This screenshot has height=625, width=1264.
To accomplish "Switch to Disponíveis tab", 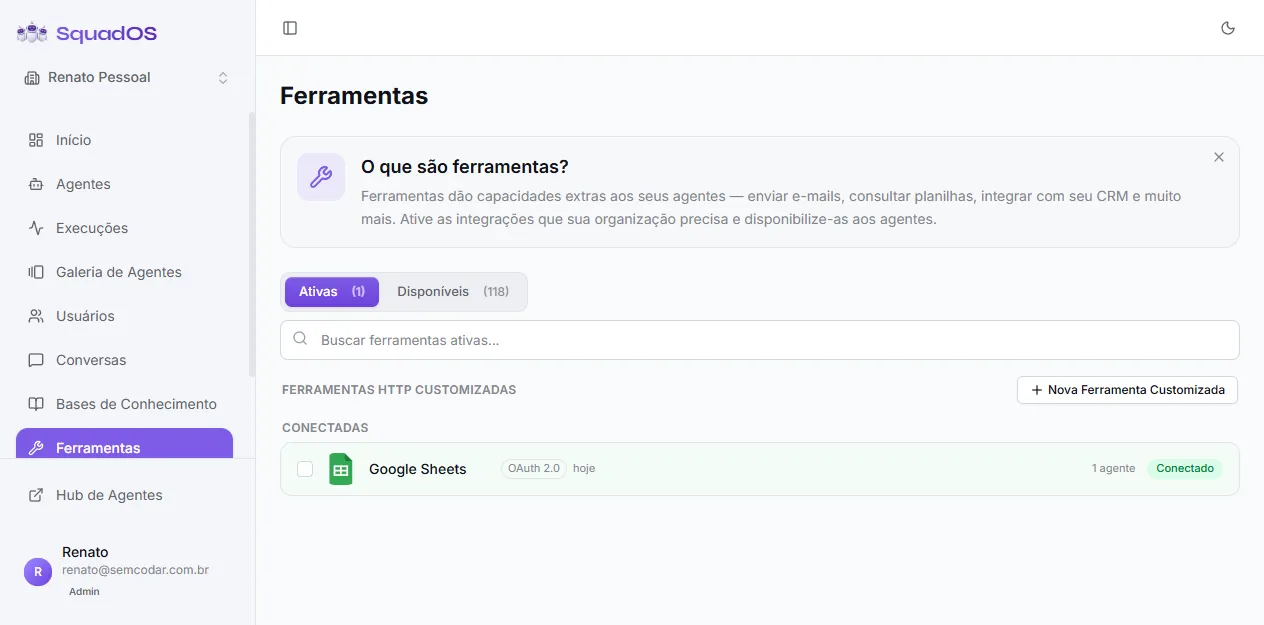I will pos(453,292).
